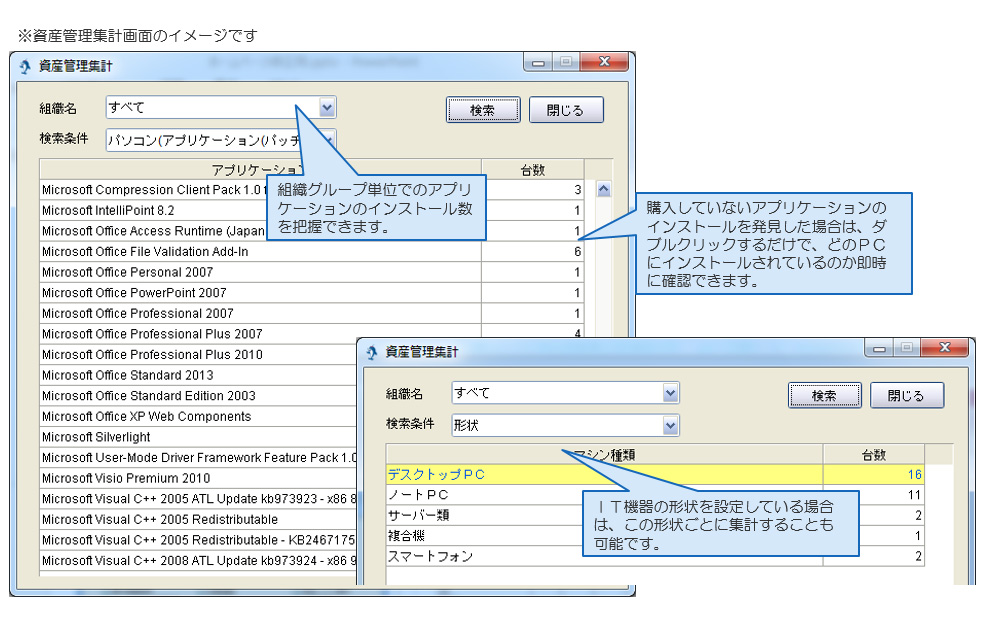Viewport: 985px width, 622px height.
Task: Click the 閉じる button in the rear window
Action: 566,110
